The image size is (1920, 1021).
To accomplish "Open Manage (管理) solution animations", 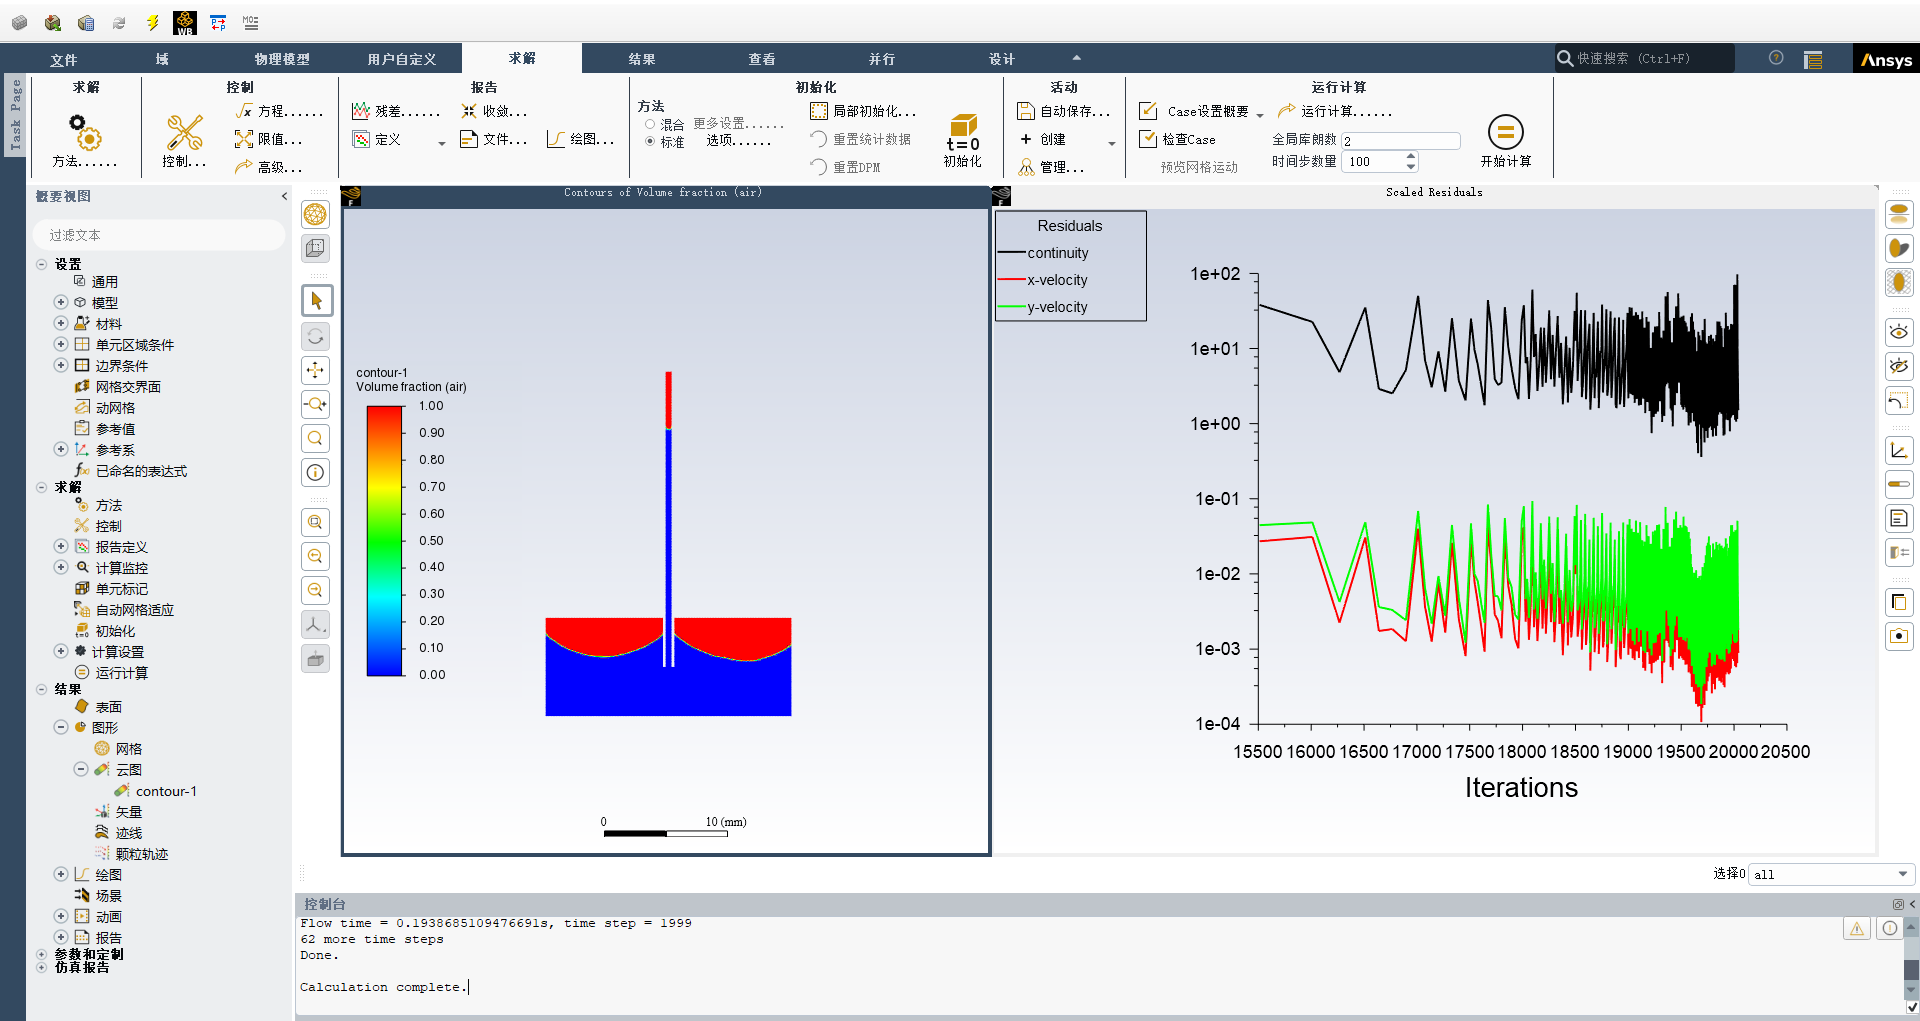I will click(1051, 167).
